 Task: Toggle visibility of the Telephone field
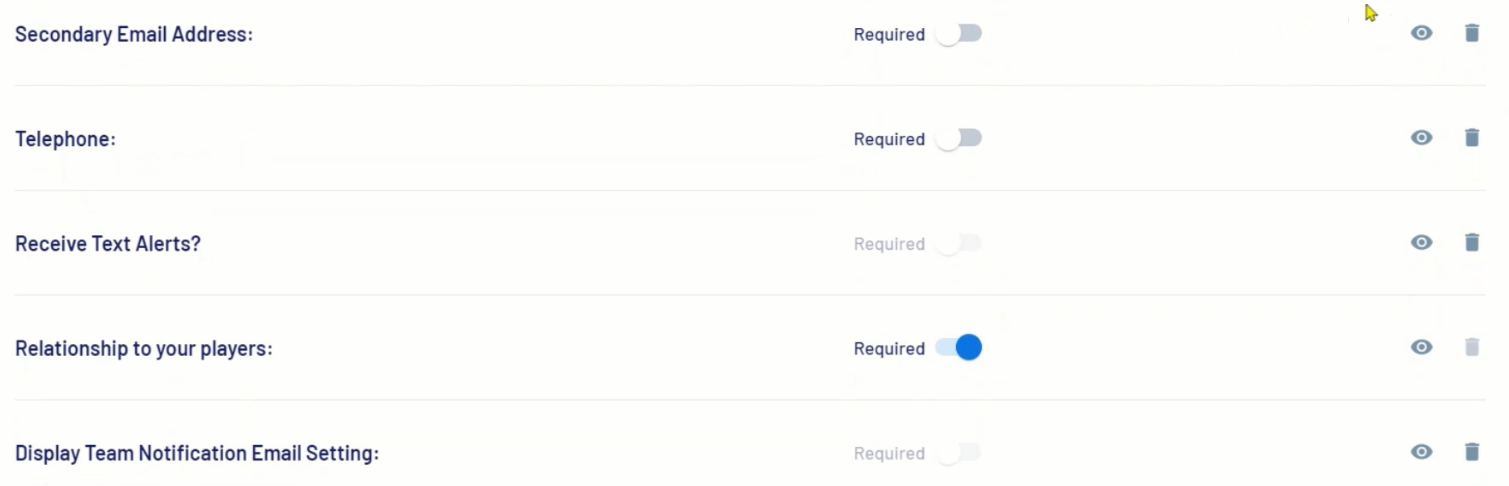(1421, 138)
